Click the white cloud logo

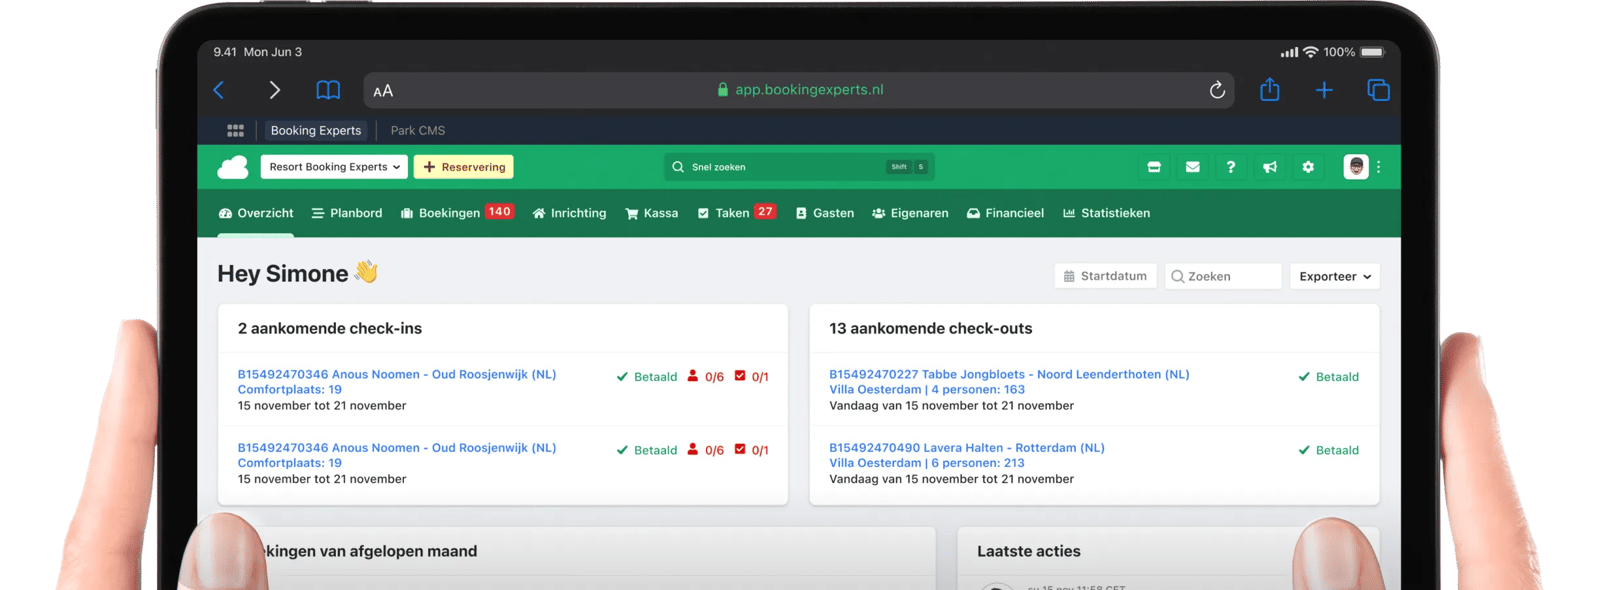tap(233, 167)
